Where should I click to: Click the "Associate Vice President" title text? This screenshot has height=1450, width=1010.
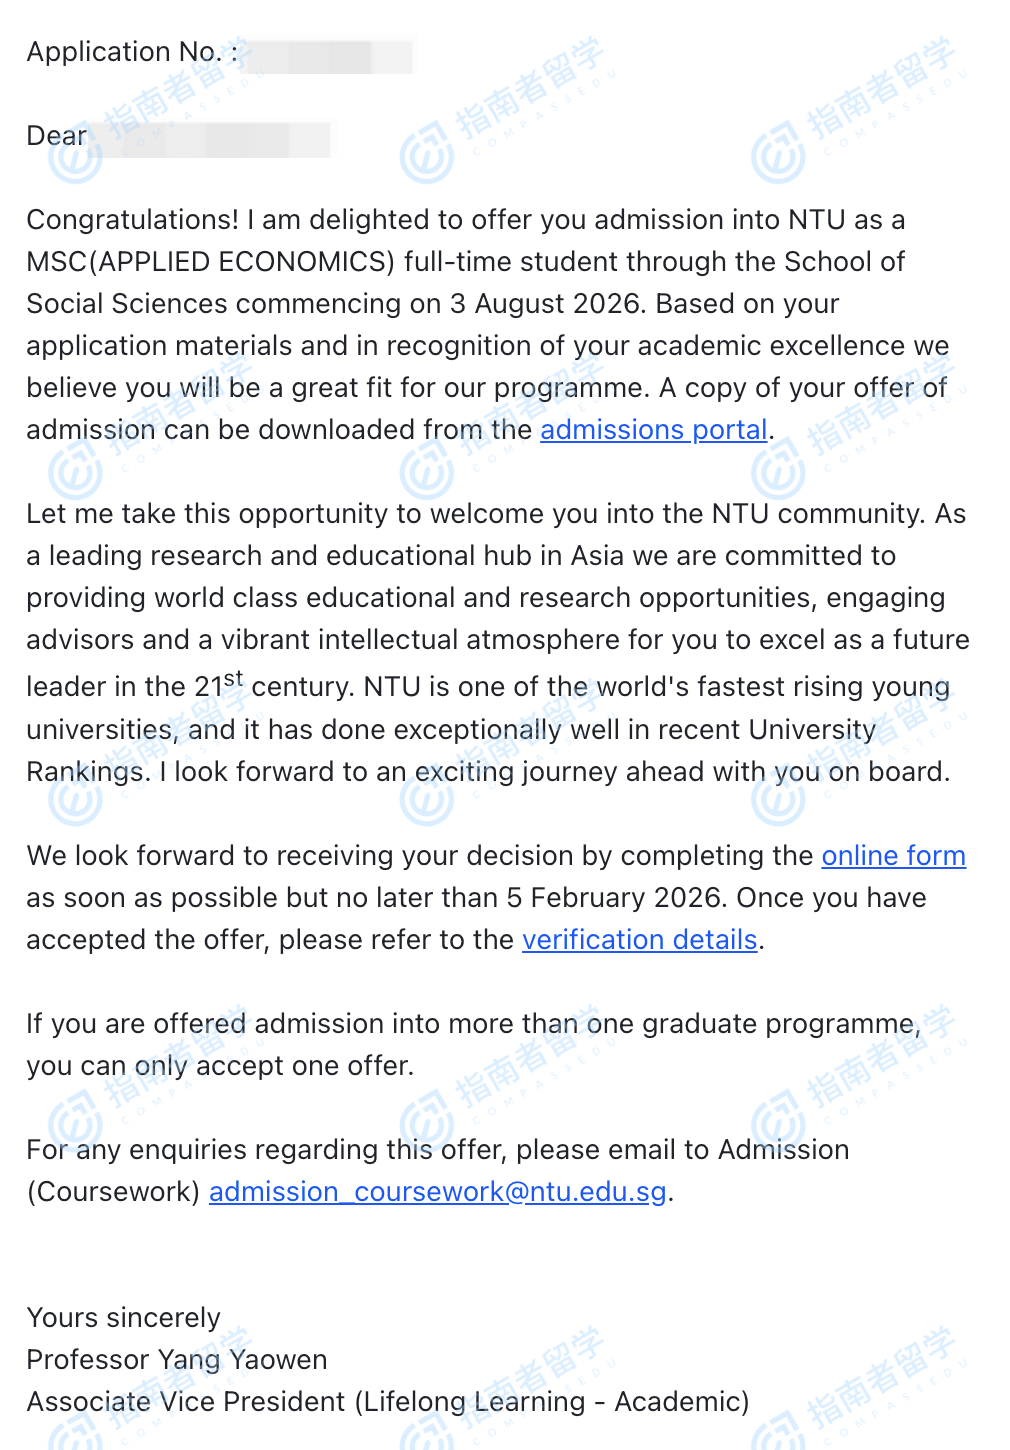(x=187, y=1402)
